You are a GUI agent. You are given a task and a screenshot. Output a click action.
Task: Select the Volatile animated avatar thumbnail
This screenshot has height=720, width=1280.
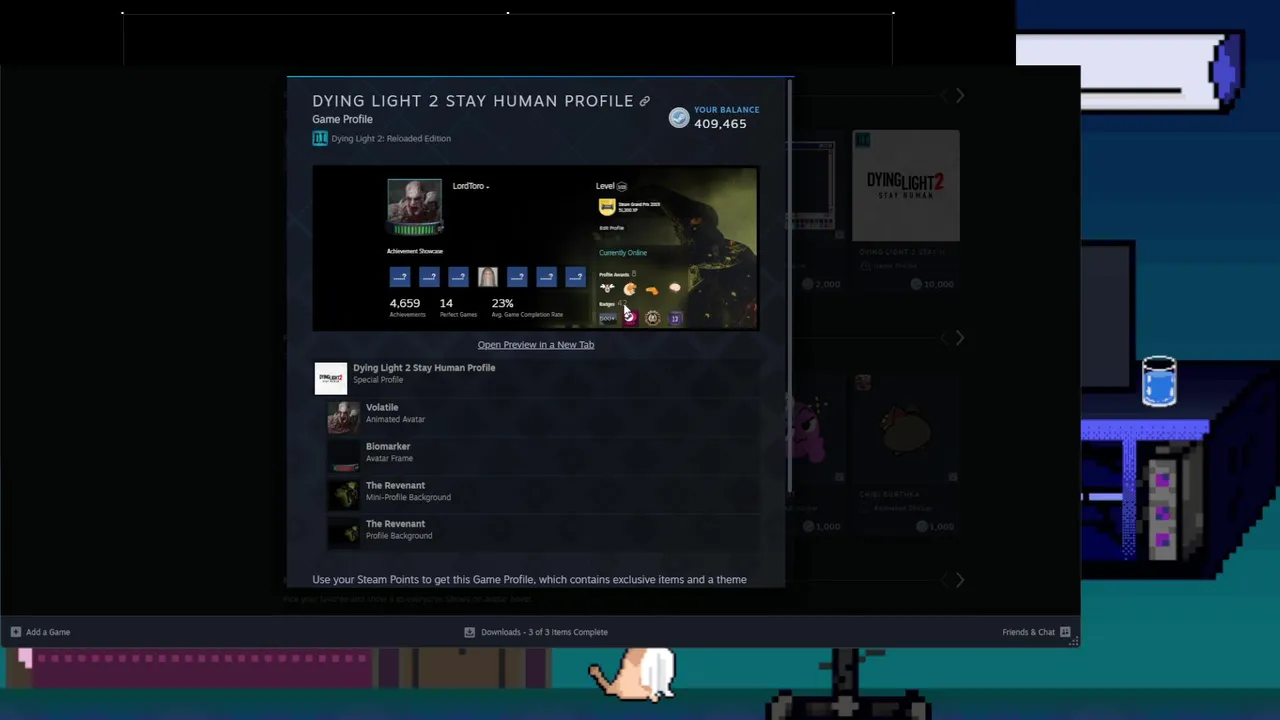click(343, 417)
